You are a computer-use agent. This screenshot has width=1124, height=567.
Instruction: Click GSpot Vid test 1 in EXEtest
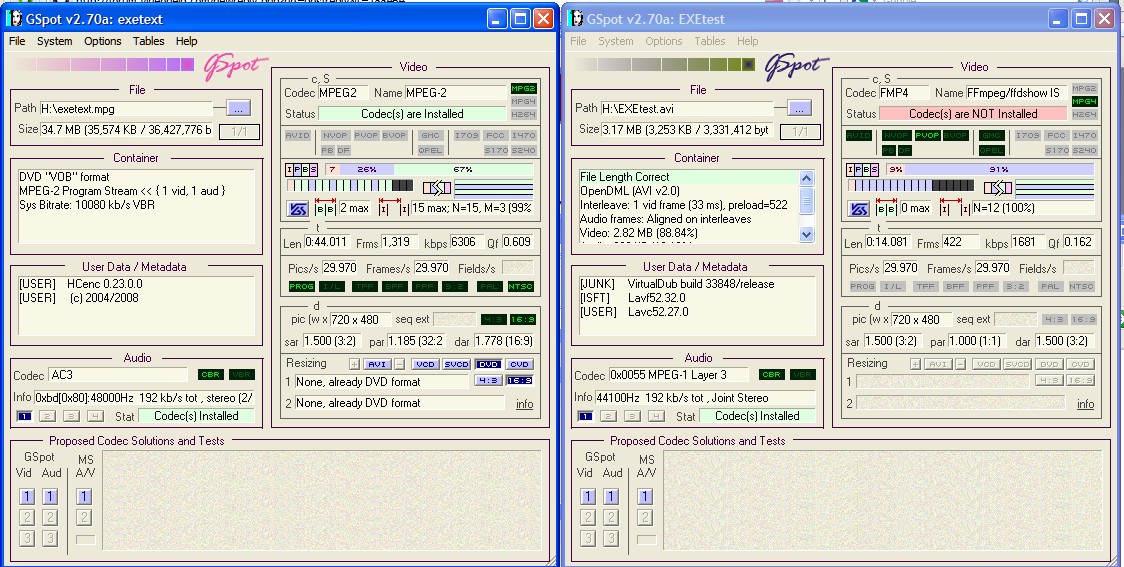(x=588, y=496)
